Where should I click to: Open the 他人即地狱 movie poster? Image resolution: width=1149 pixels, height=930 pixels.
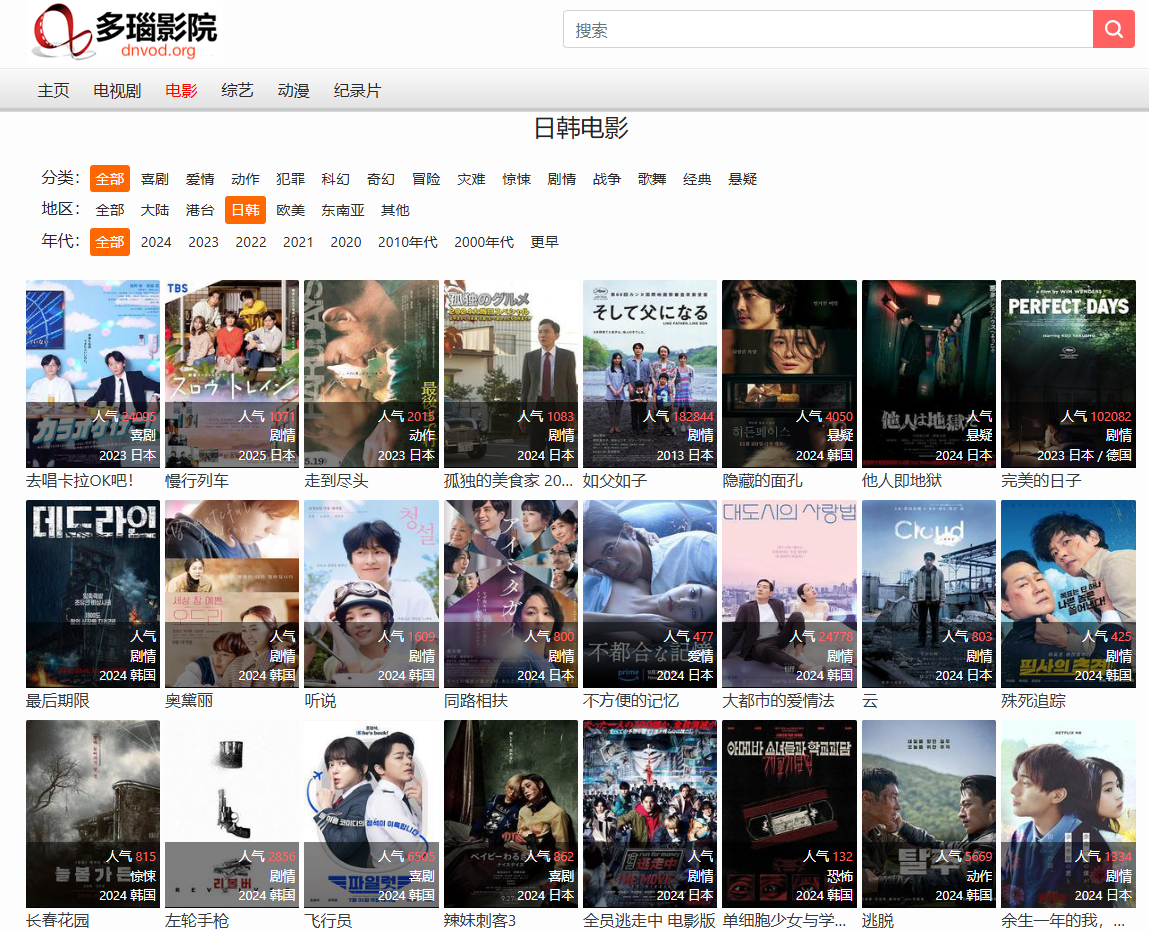tap(929, 374)
